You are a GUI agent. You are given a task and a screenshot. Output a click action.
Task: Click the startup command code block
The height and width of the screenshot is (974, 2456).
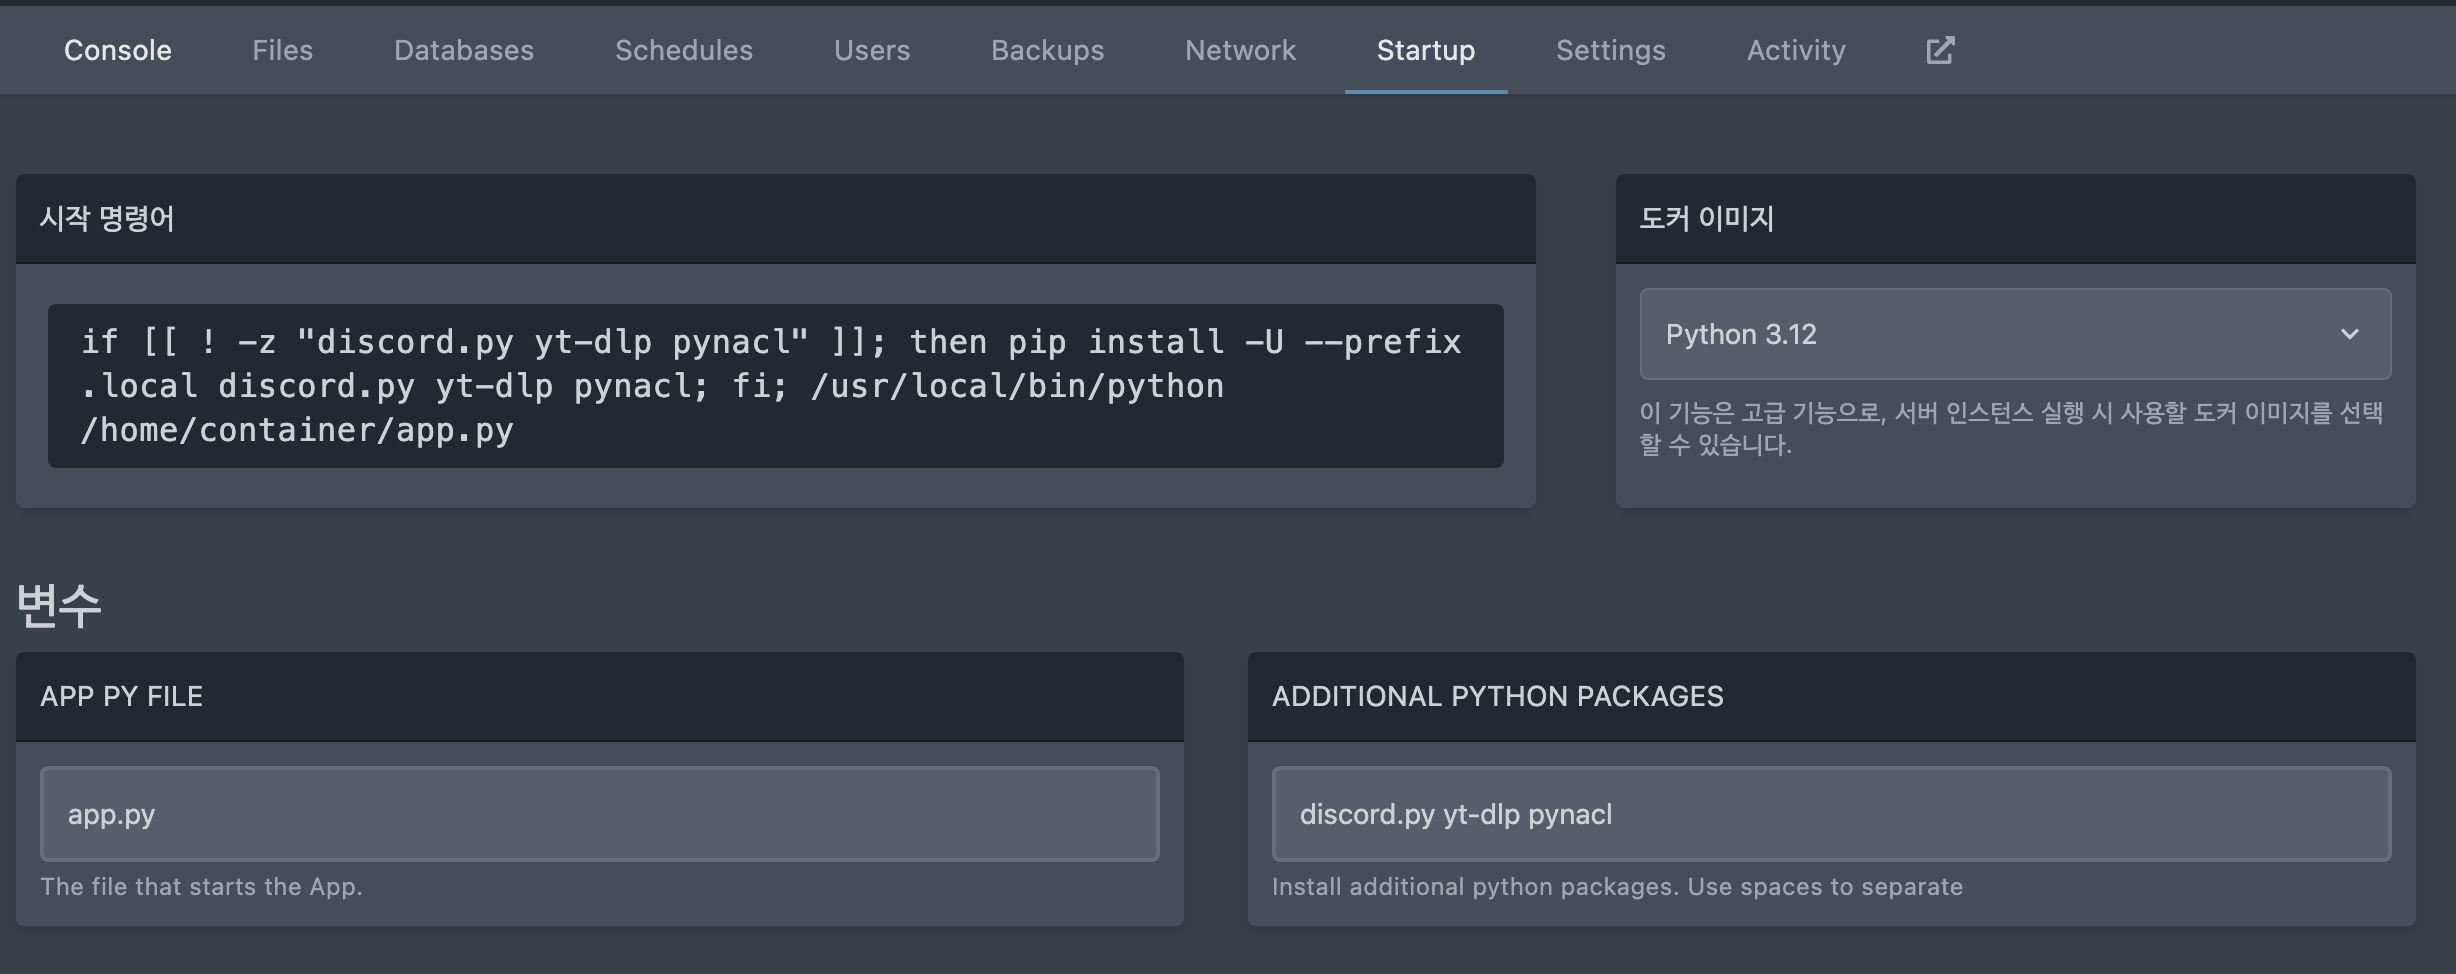click(775, 386)
